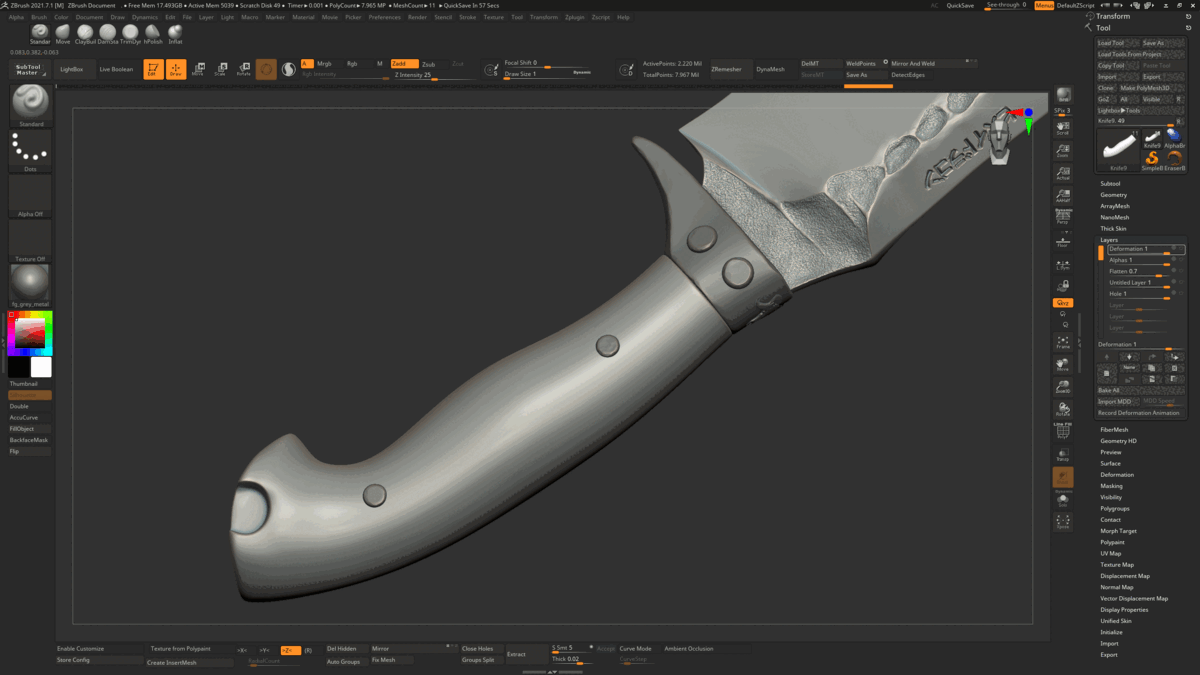Open the Zplugin menu

click(573, 16)
